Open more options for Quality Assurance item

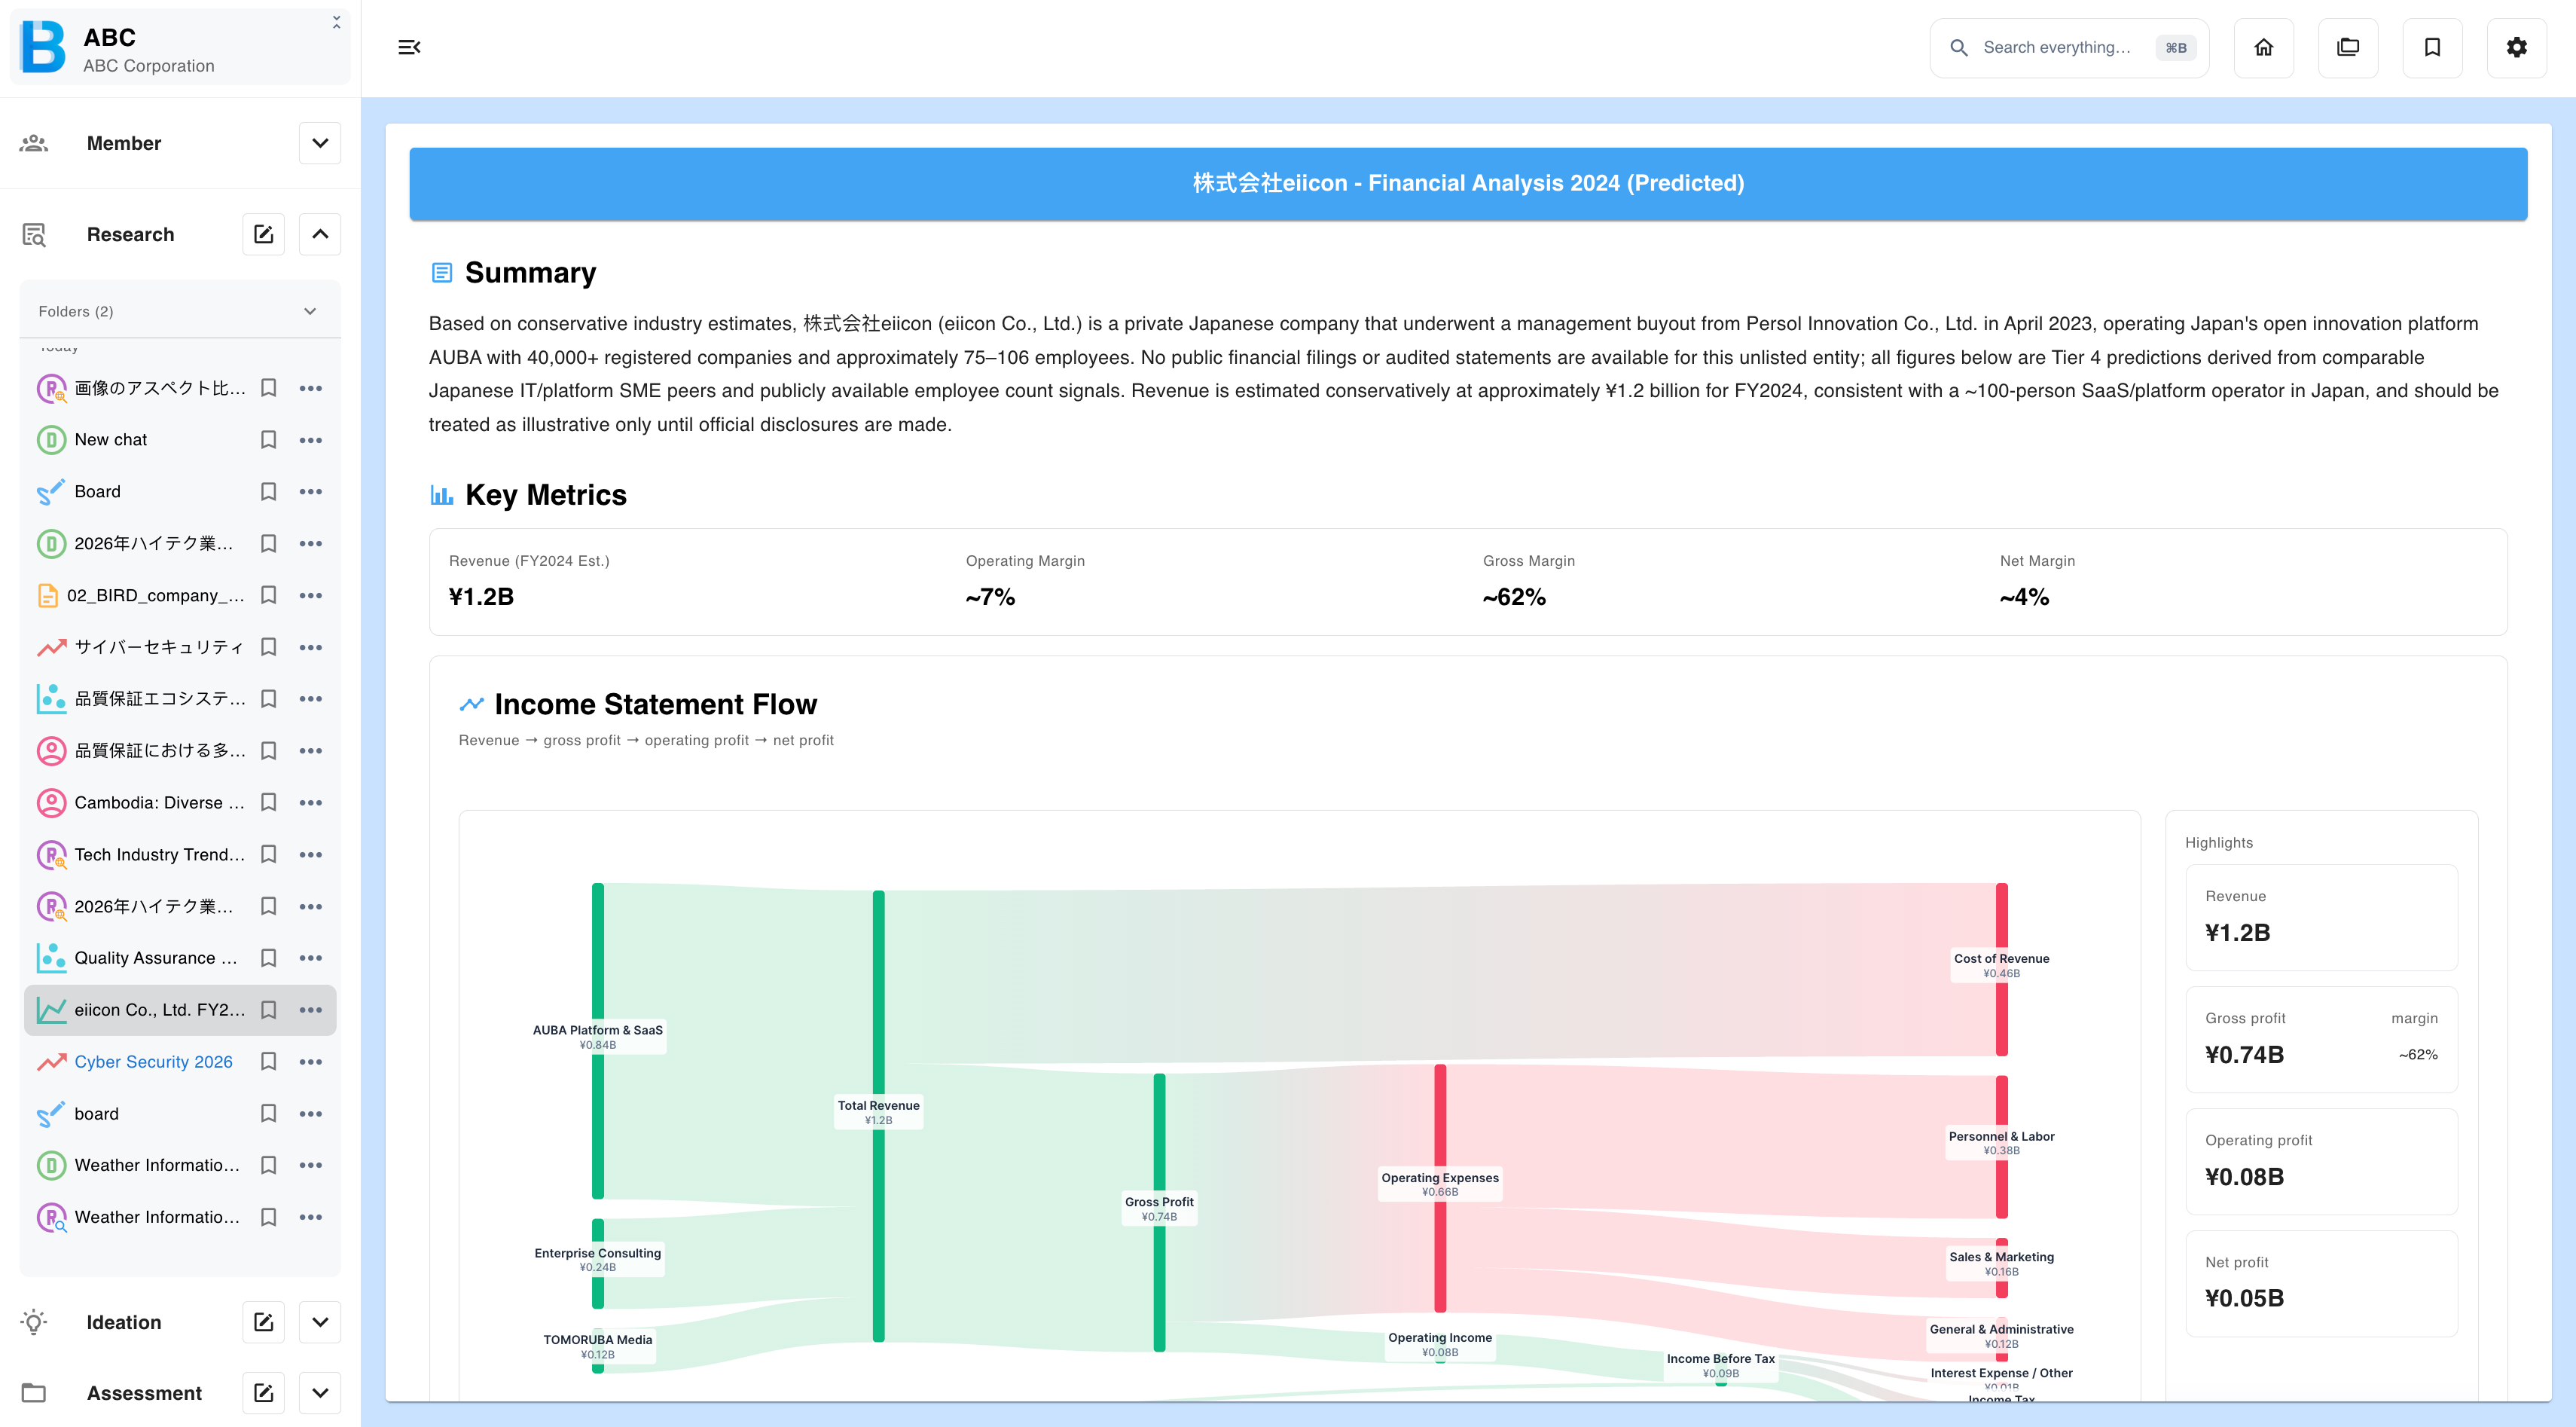point(311,958)
